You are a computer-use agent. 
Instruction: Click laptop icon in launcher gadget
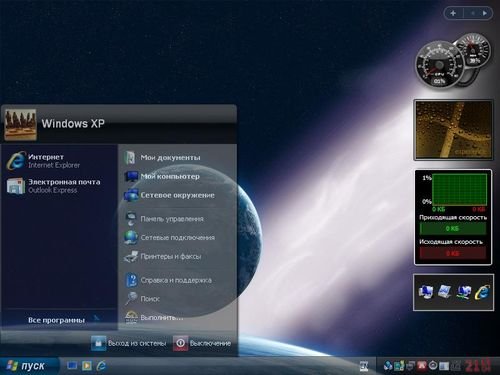point(445,292)
